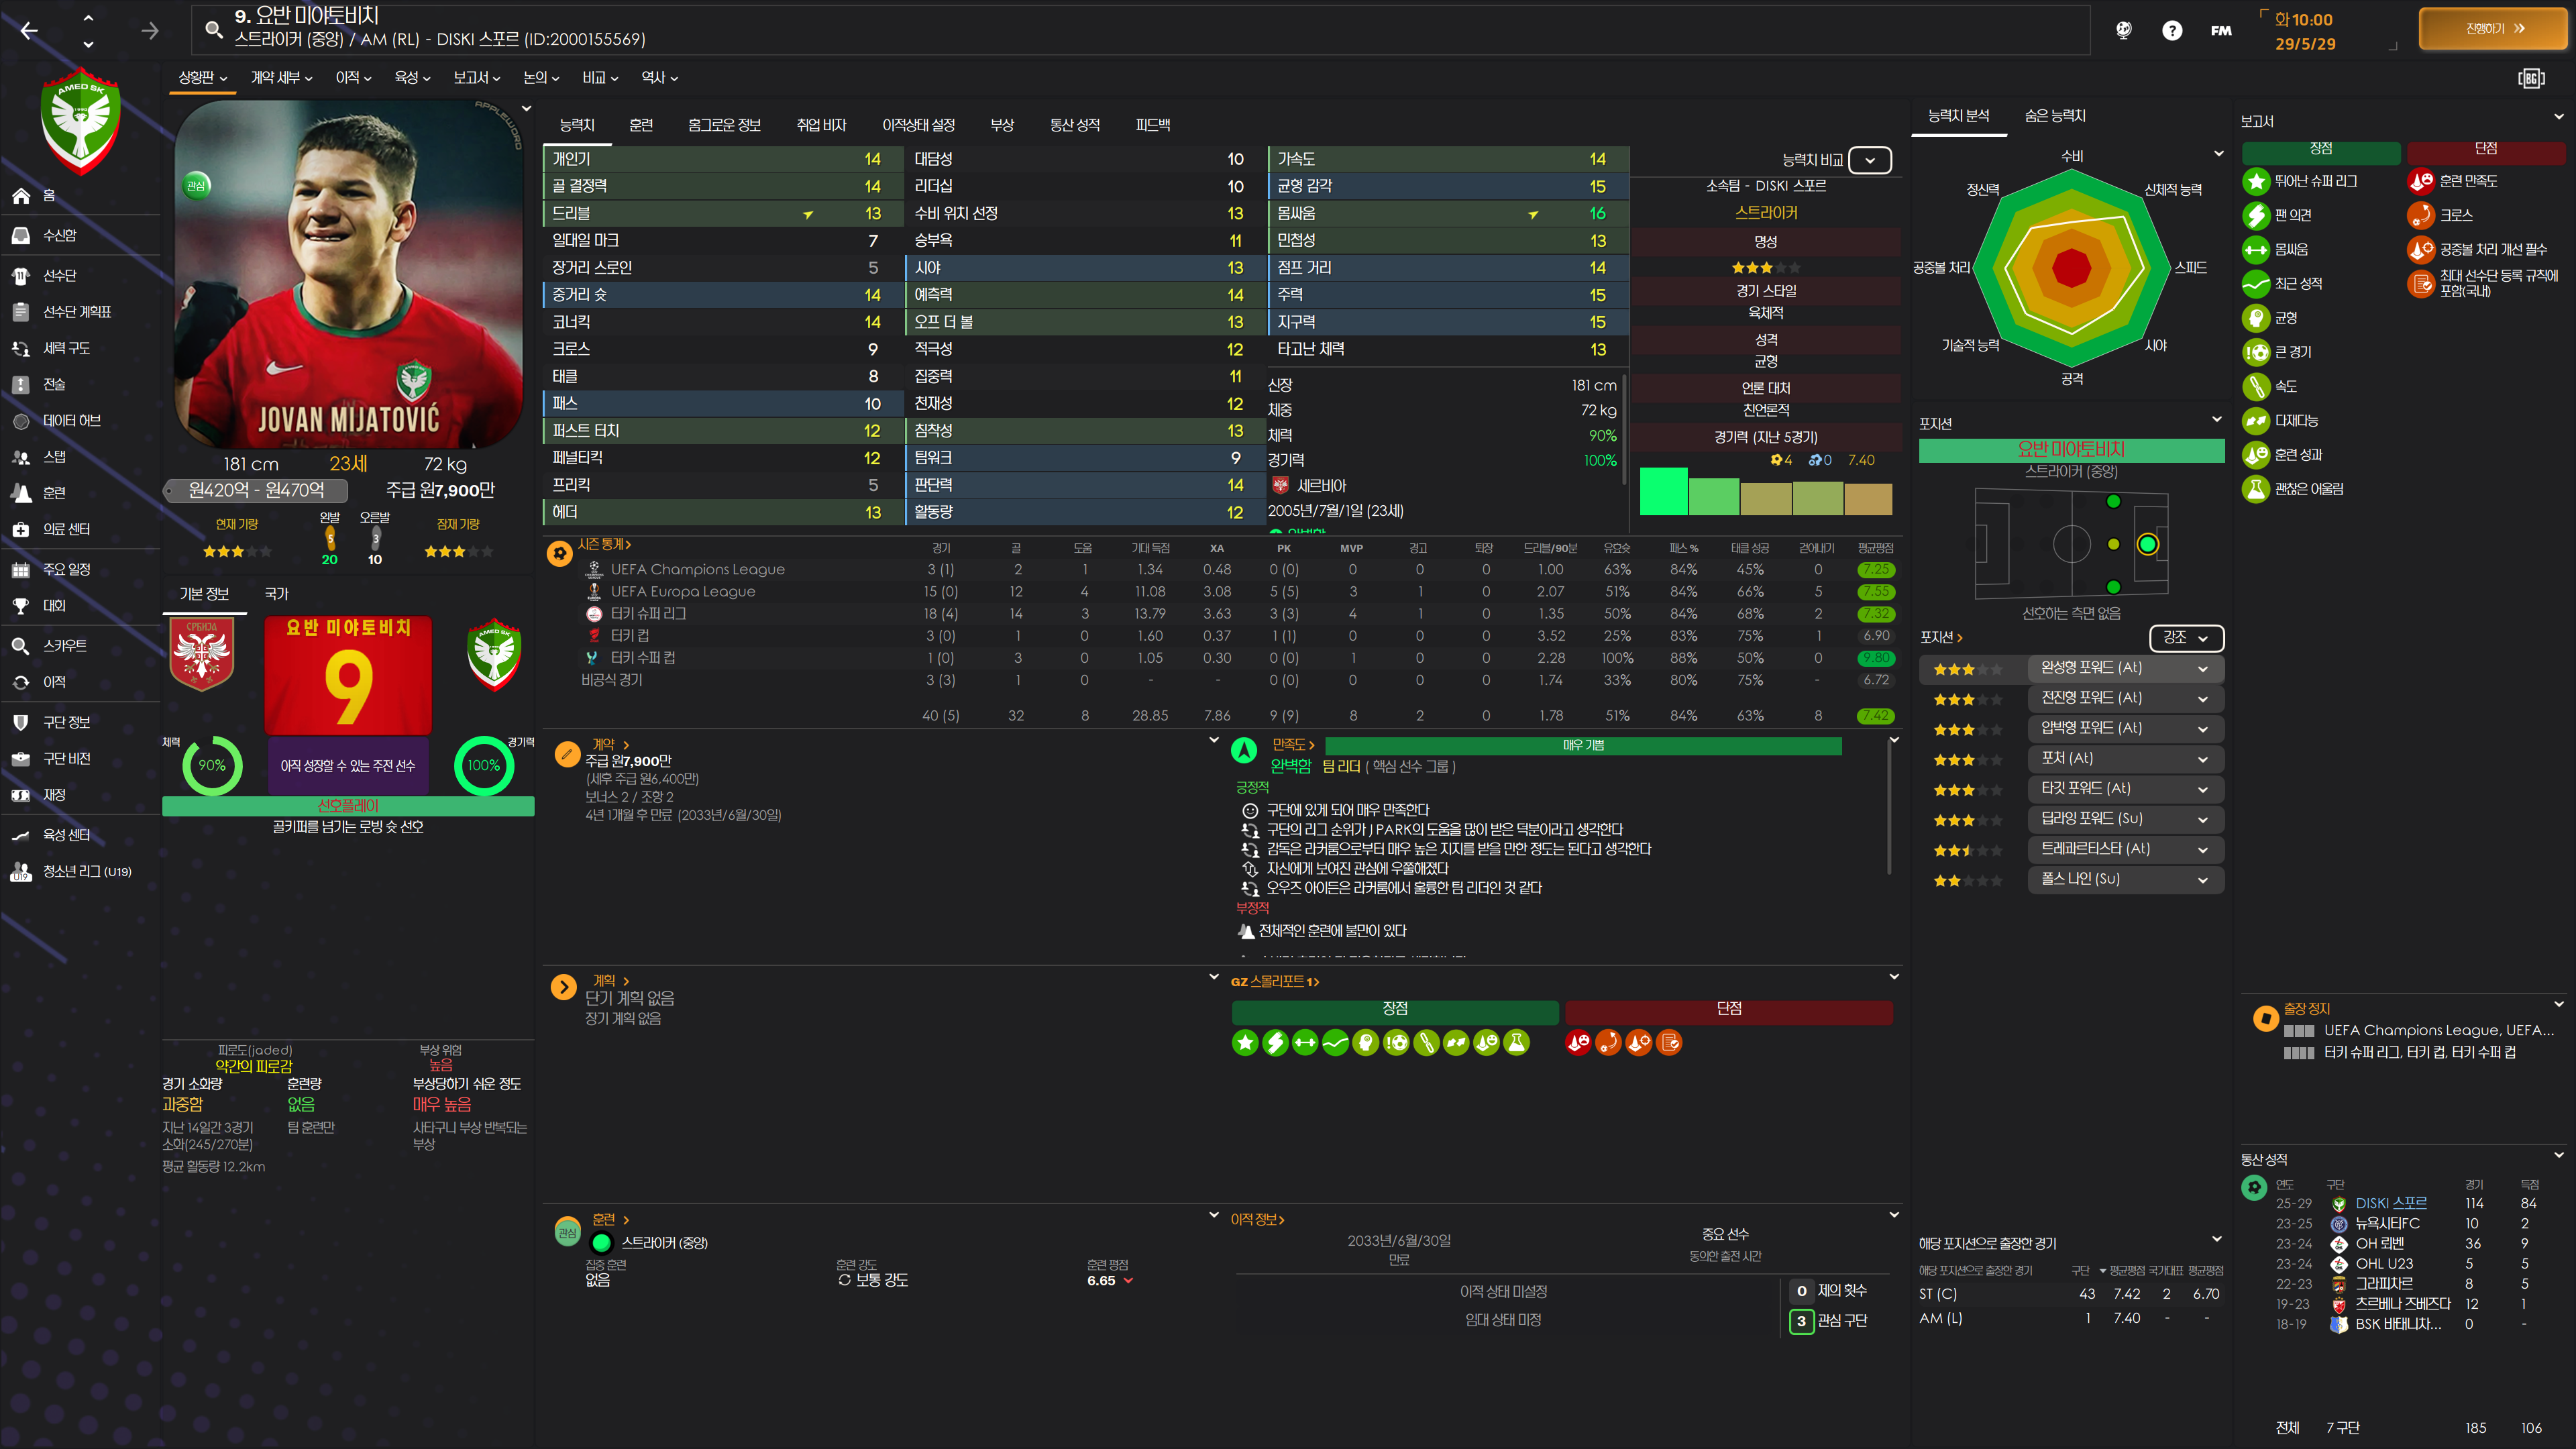This screenshot has height=1449, width=2576.
Task: Expand the 완성형 포워드 (At) role dropdown
Action: pyautogui.click(x=2202, y=669)
